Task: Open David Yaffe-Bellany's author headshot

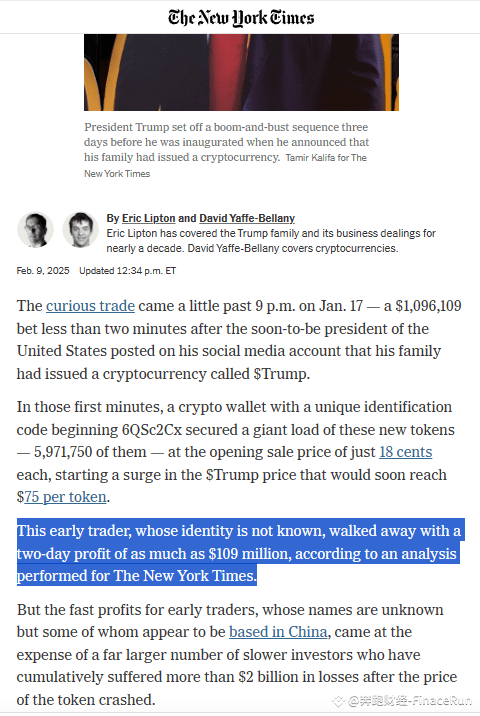Action: [80, 230]
